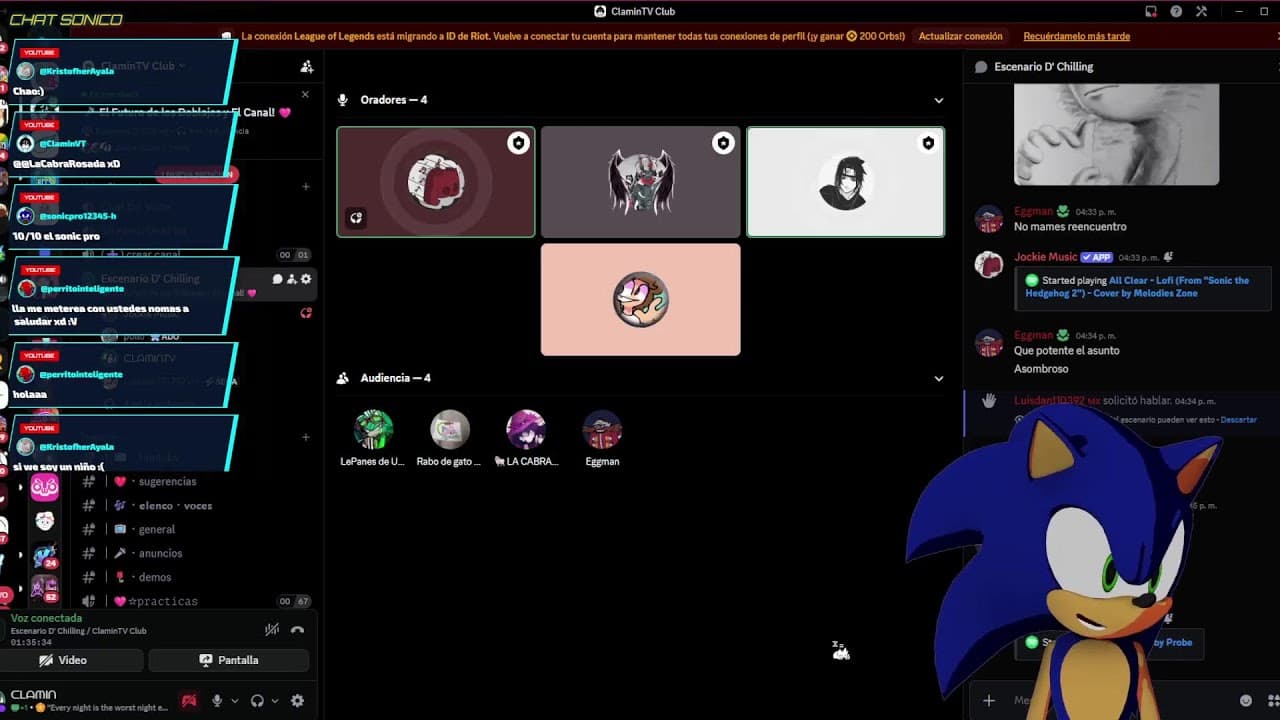Viewport: 1280px width, 720px height.
Task: Disconnect from voice using the phone icon
Action: (297, 630)
